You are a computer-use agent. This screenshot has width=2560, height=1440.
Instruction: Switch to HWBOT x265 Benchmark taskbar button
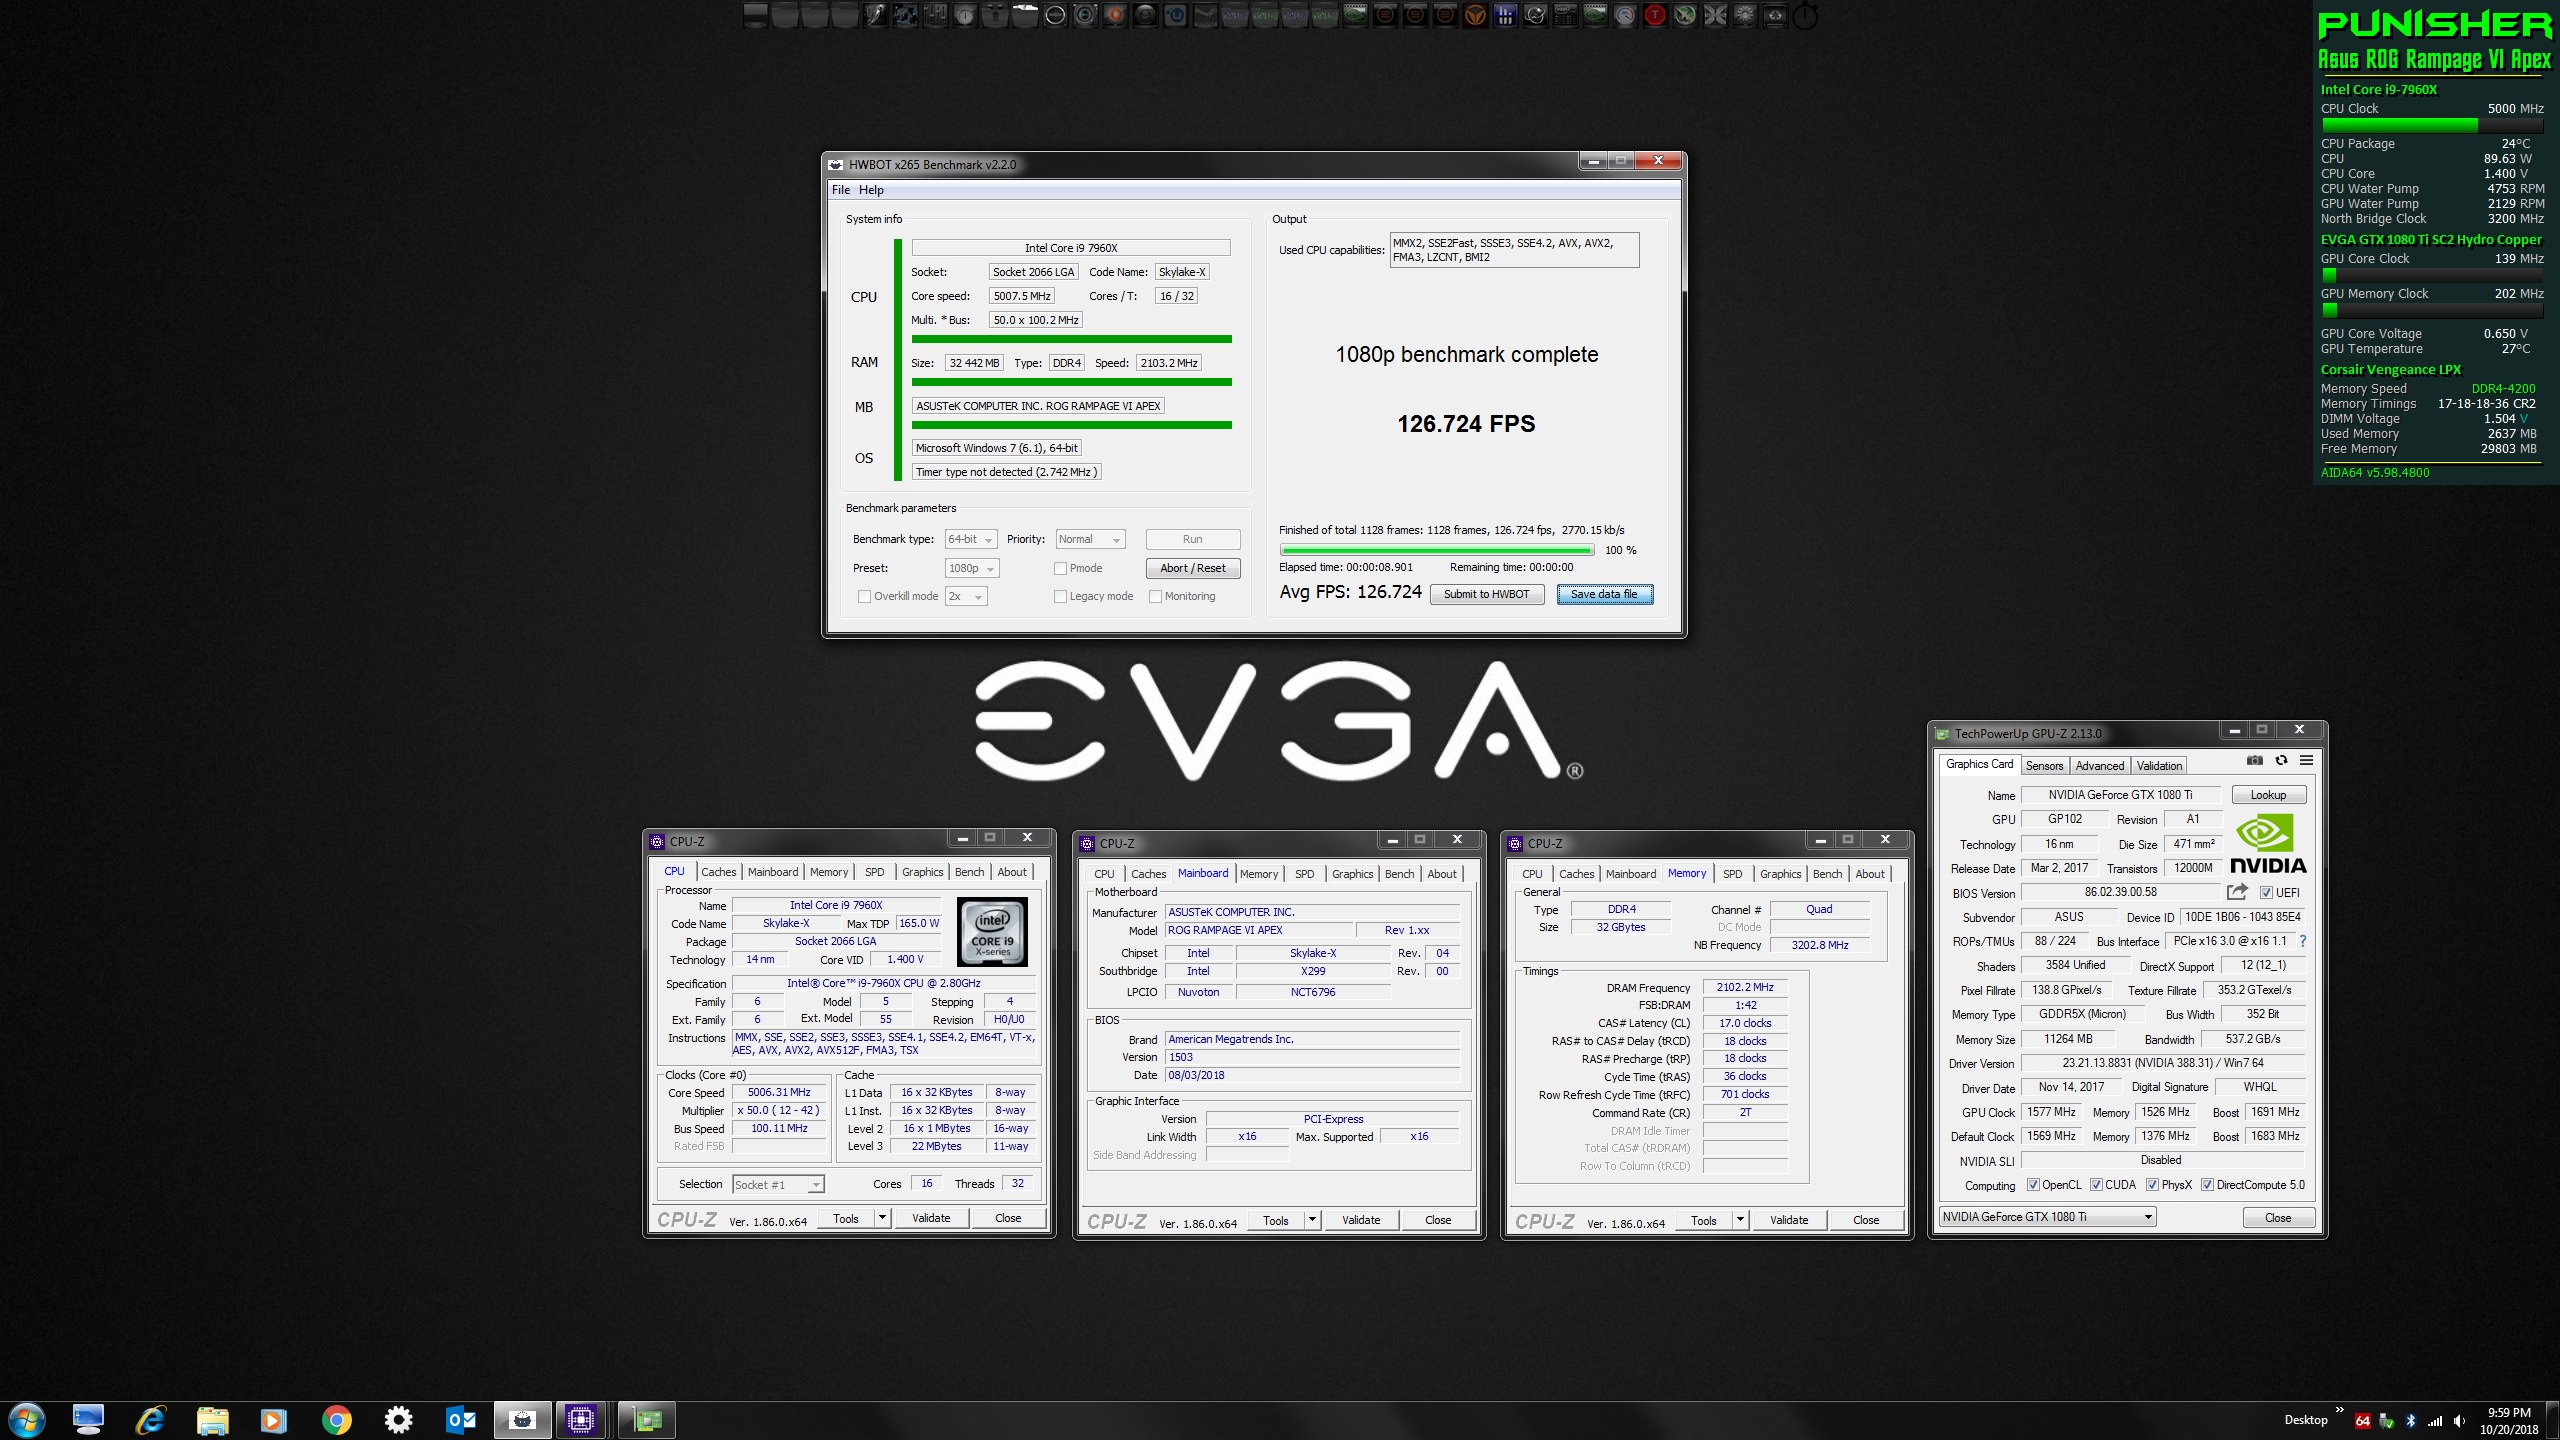tap(522, 1419)
